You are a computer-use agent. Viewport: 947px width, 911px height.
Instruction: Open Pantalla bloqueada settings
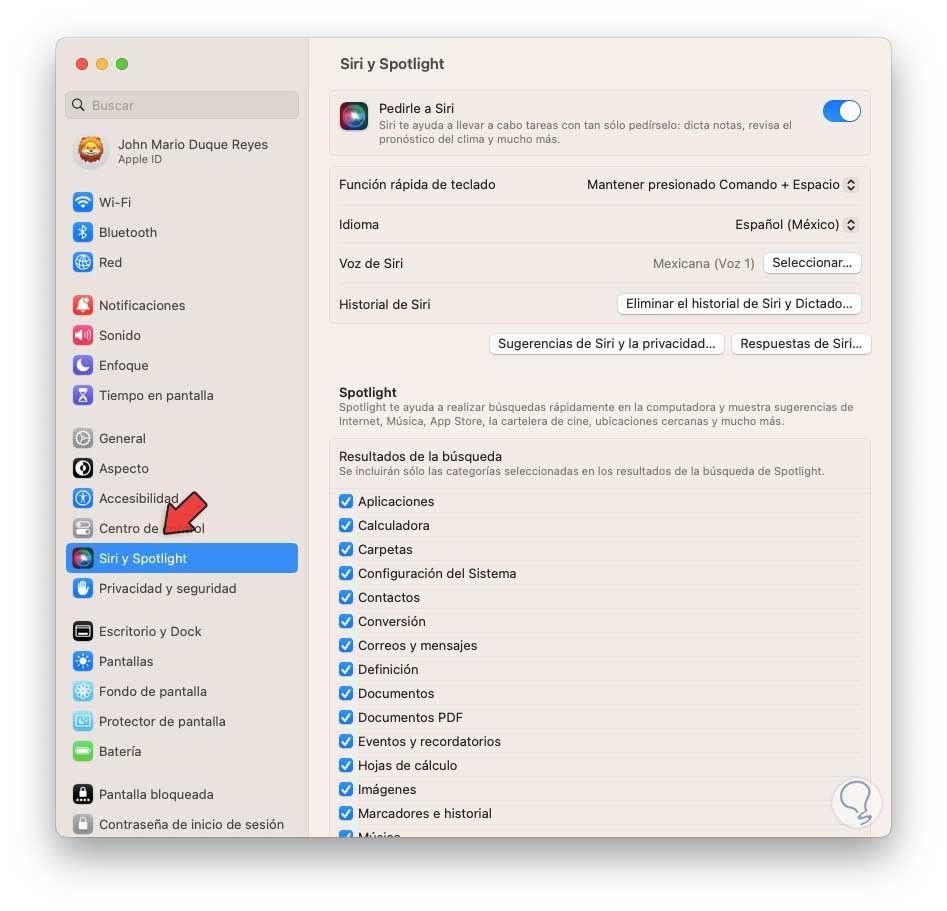click(x=182, y=794)
